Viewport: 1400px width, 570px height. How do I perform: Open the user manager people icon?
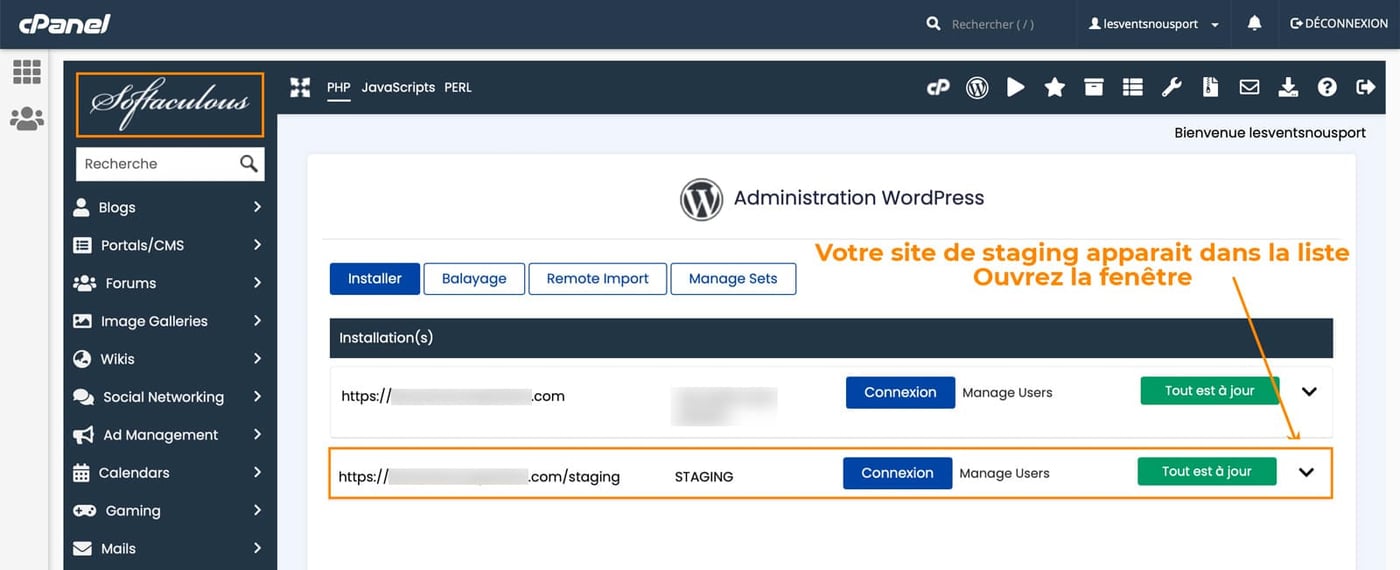(x=27, y=119)
